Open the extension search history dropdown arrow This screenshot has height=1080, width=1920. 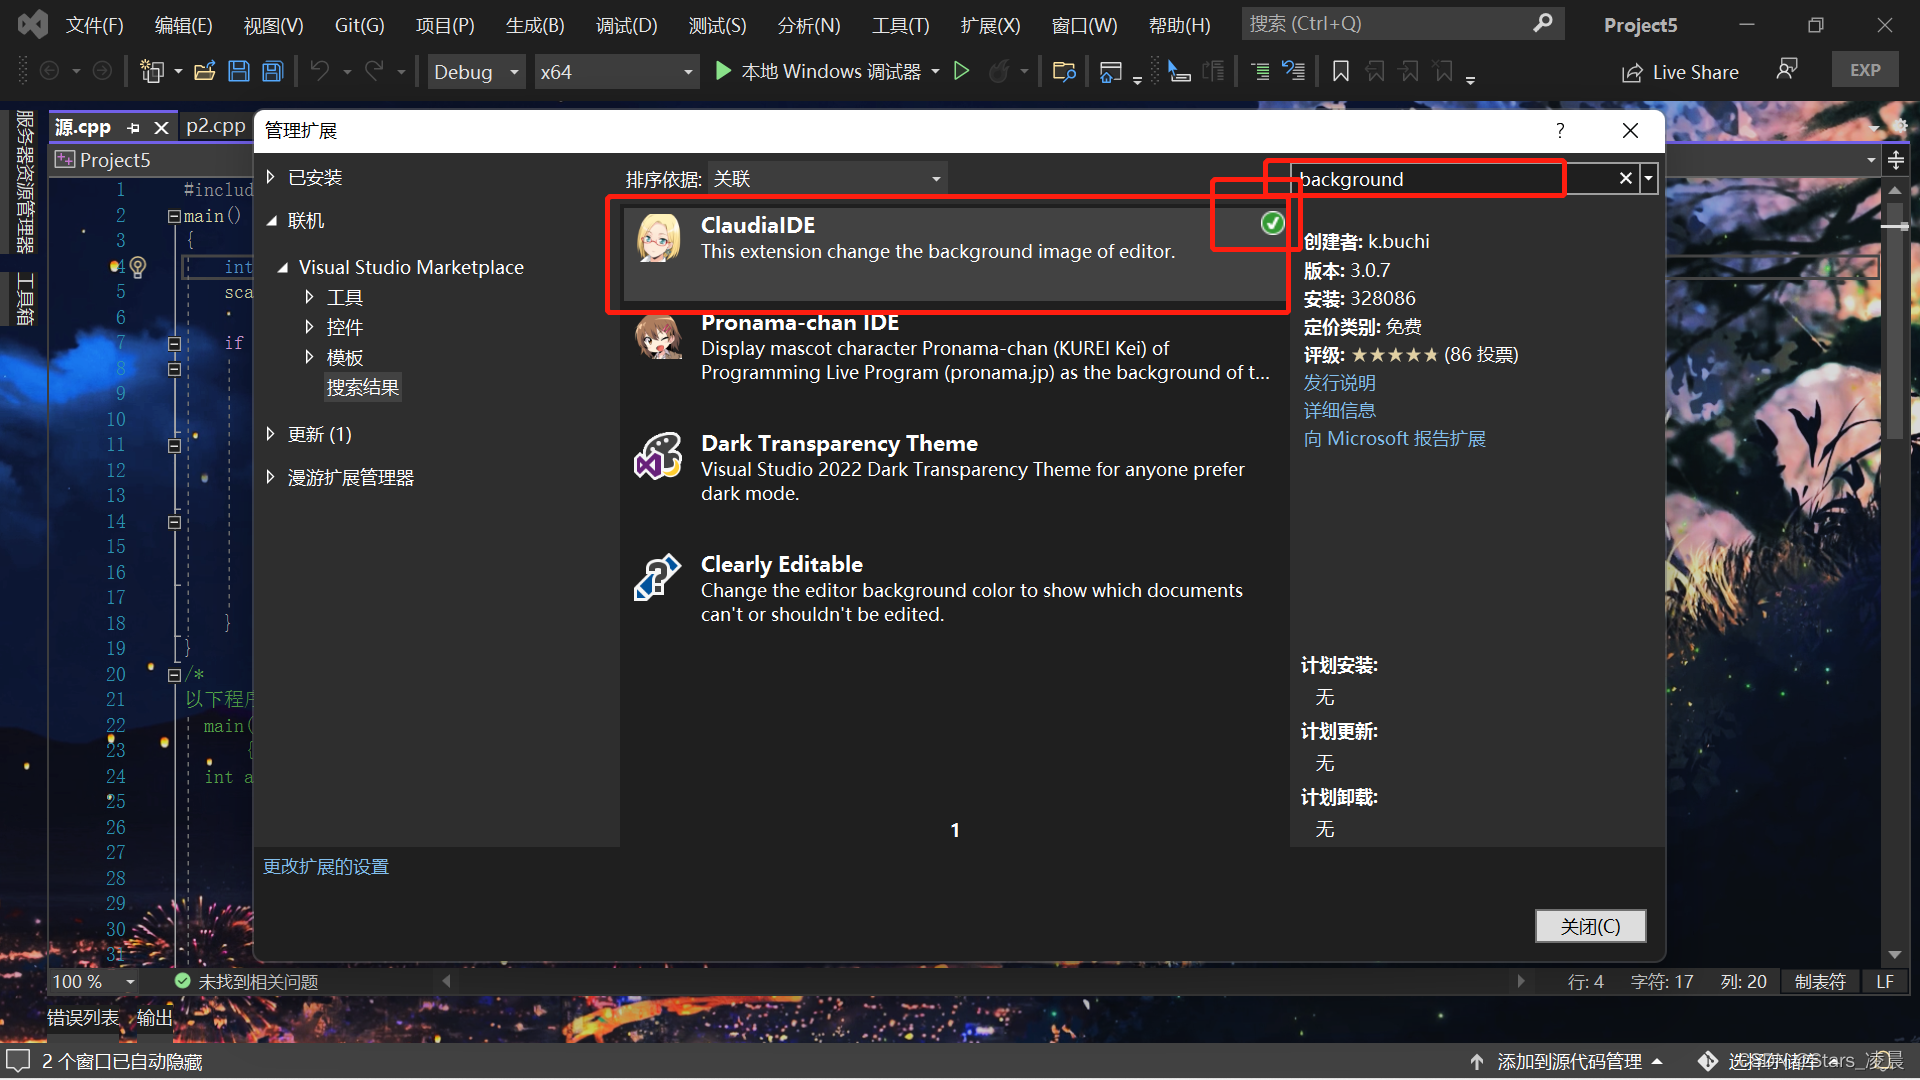point(1648,179)
